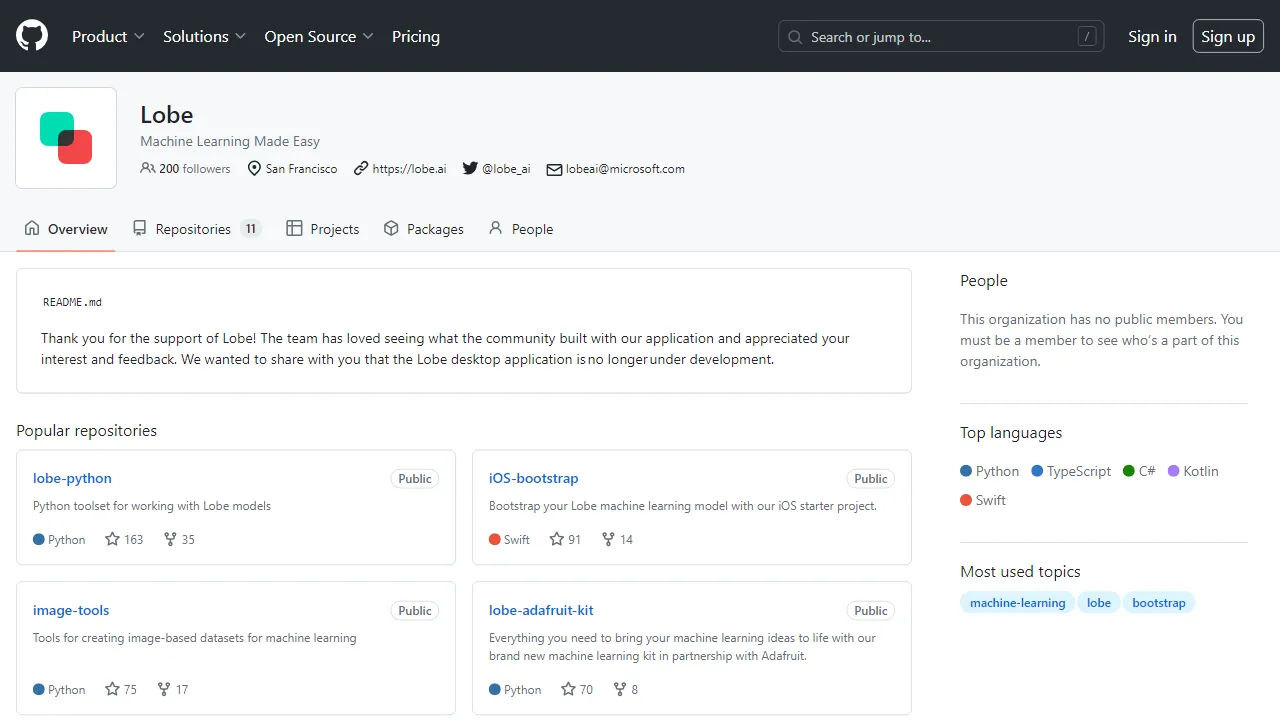Click the Public badge on lobe-python
Viewport: 1280px width, 720px height.
tap(415, 479)
